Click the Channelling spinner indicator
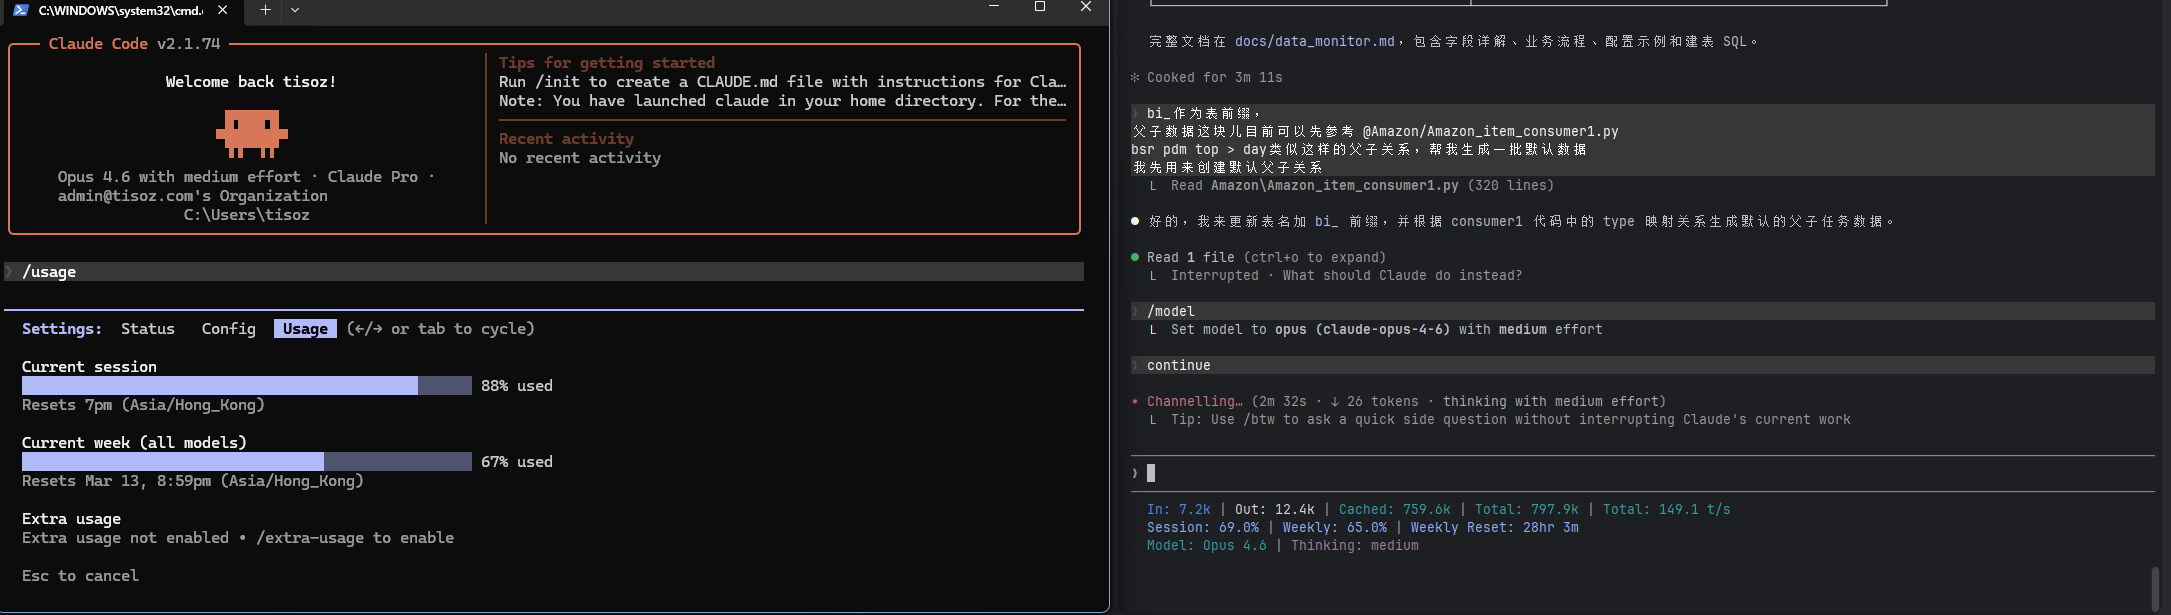 tap(1135, 402)
